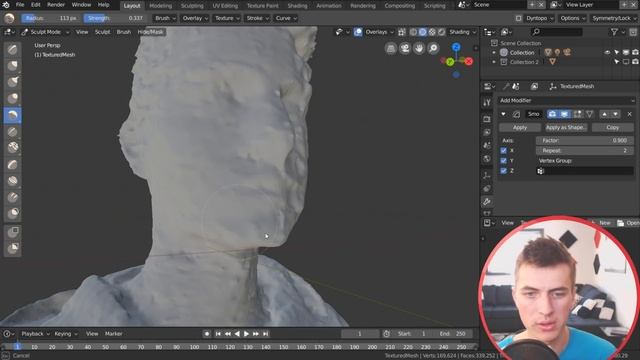Image resolution: width=640 pixels, height=360 pixels.
Task: Open the Curve dropdown
Action: coord(286,18)
